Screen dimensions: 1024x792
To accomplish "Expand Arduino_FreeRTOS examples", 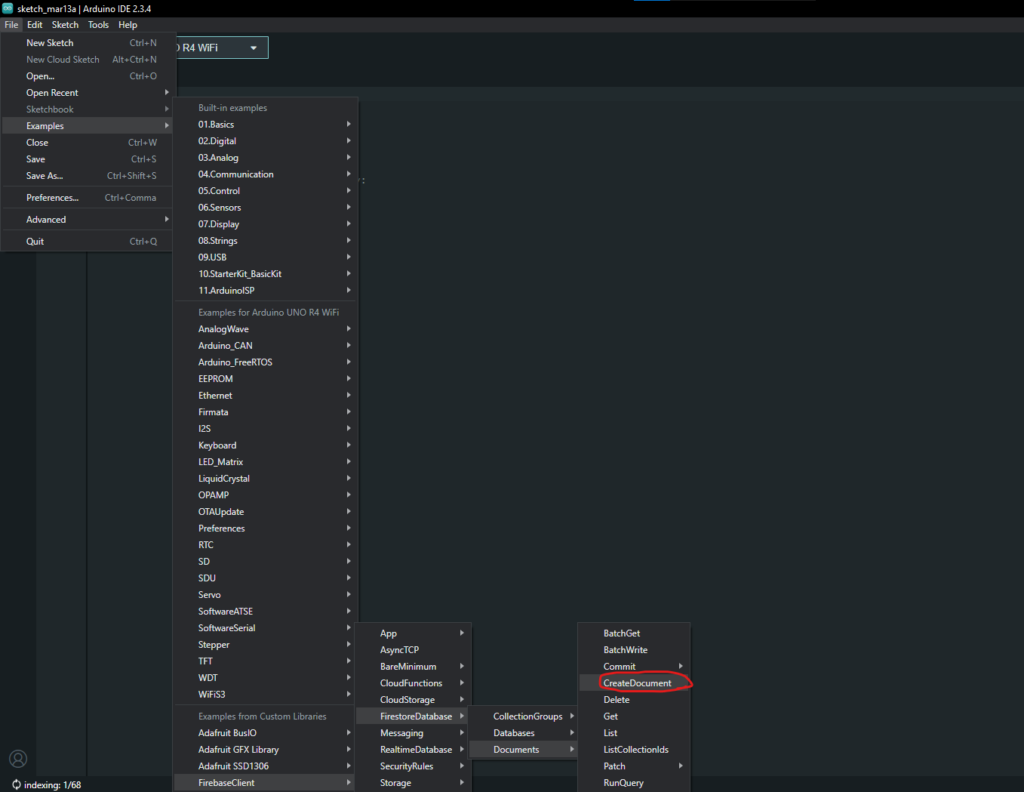I will click(266, 362).
